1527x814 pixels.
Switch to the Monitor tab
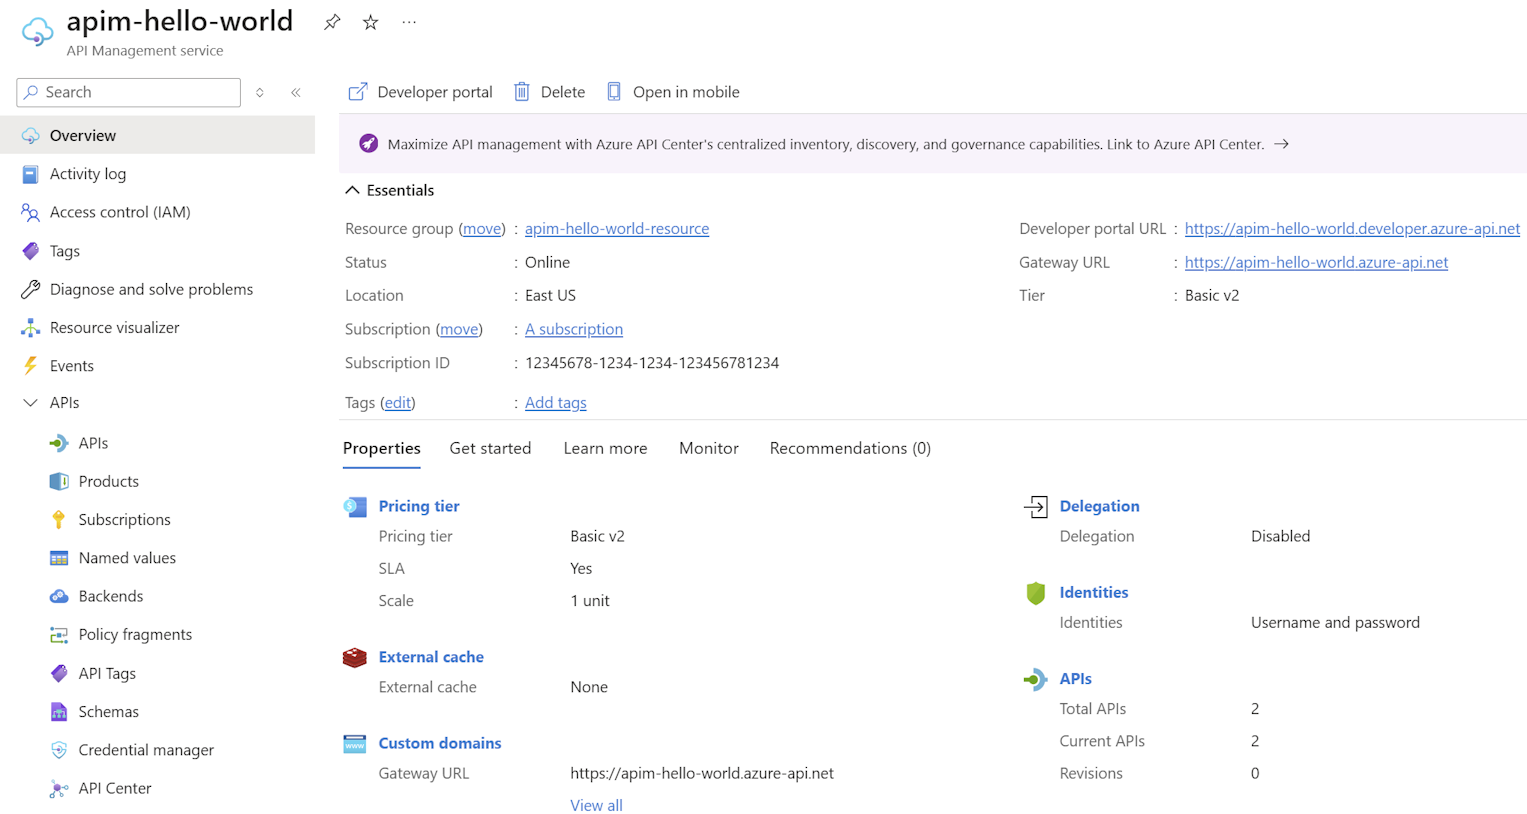point(708,448)
